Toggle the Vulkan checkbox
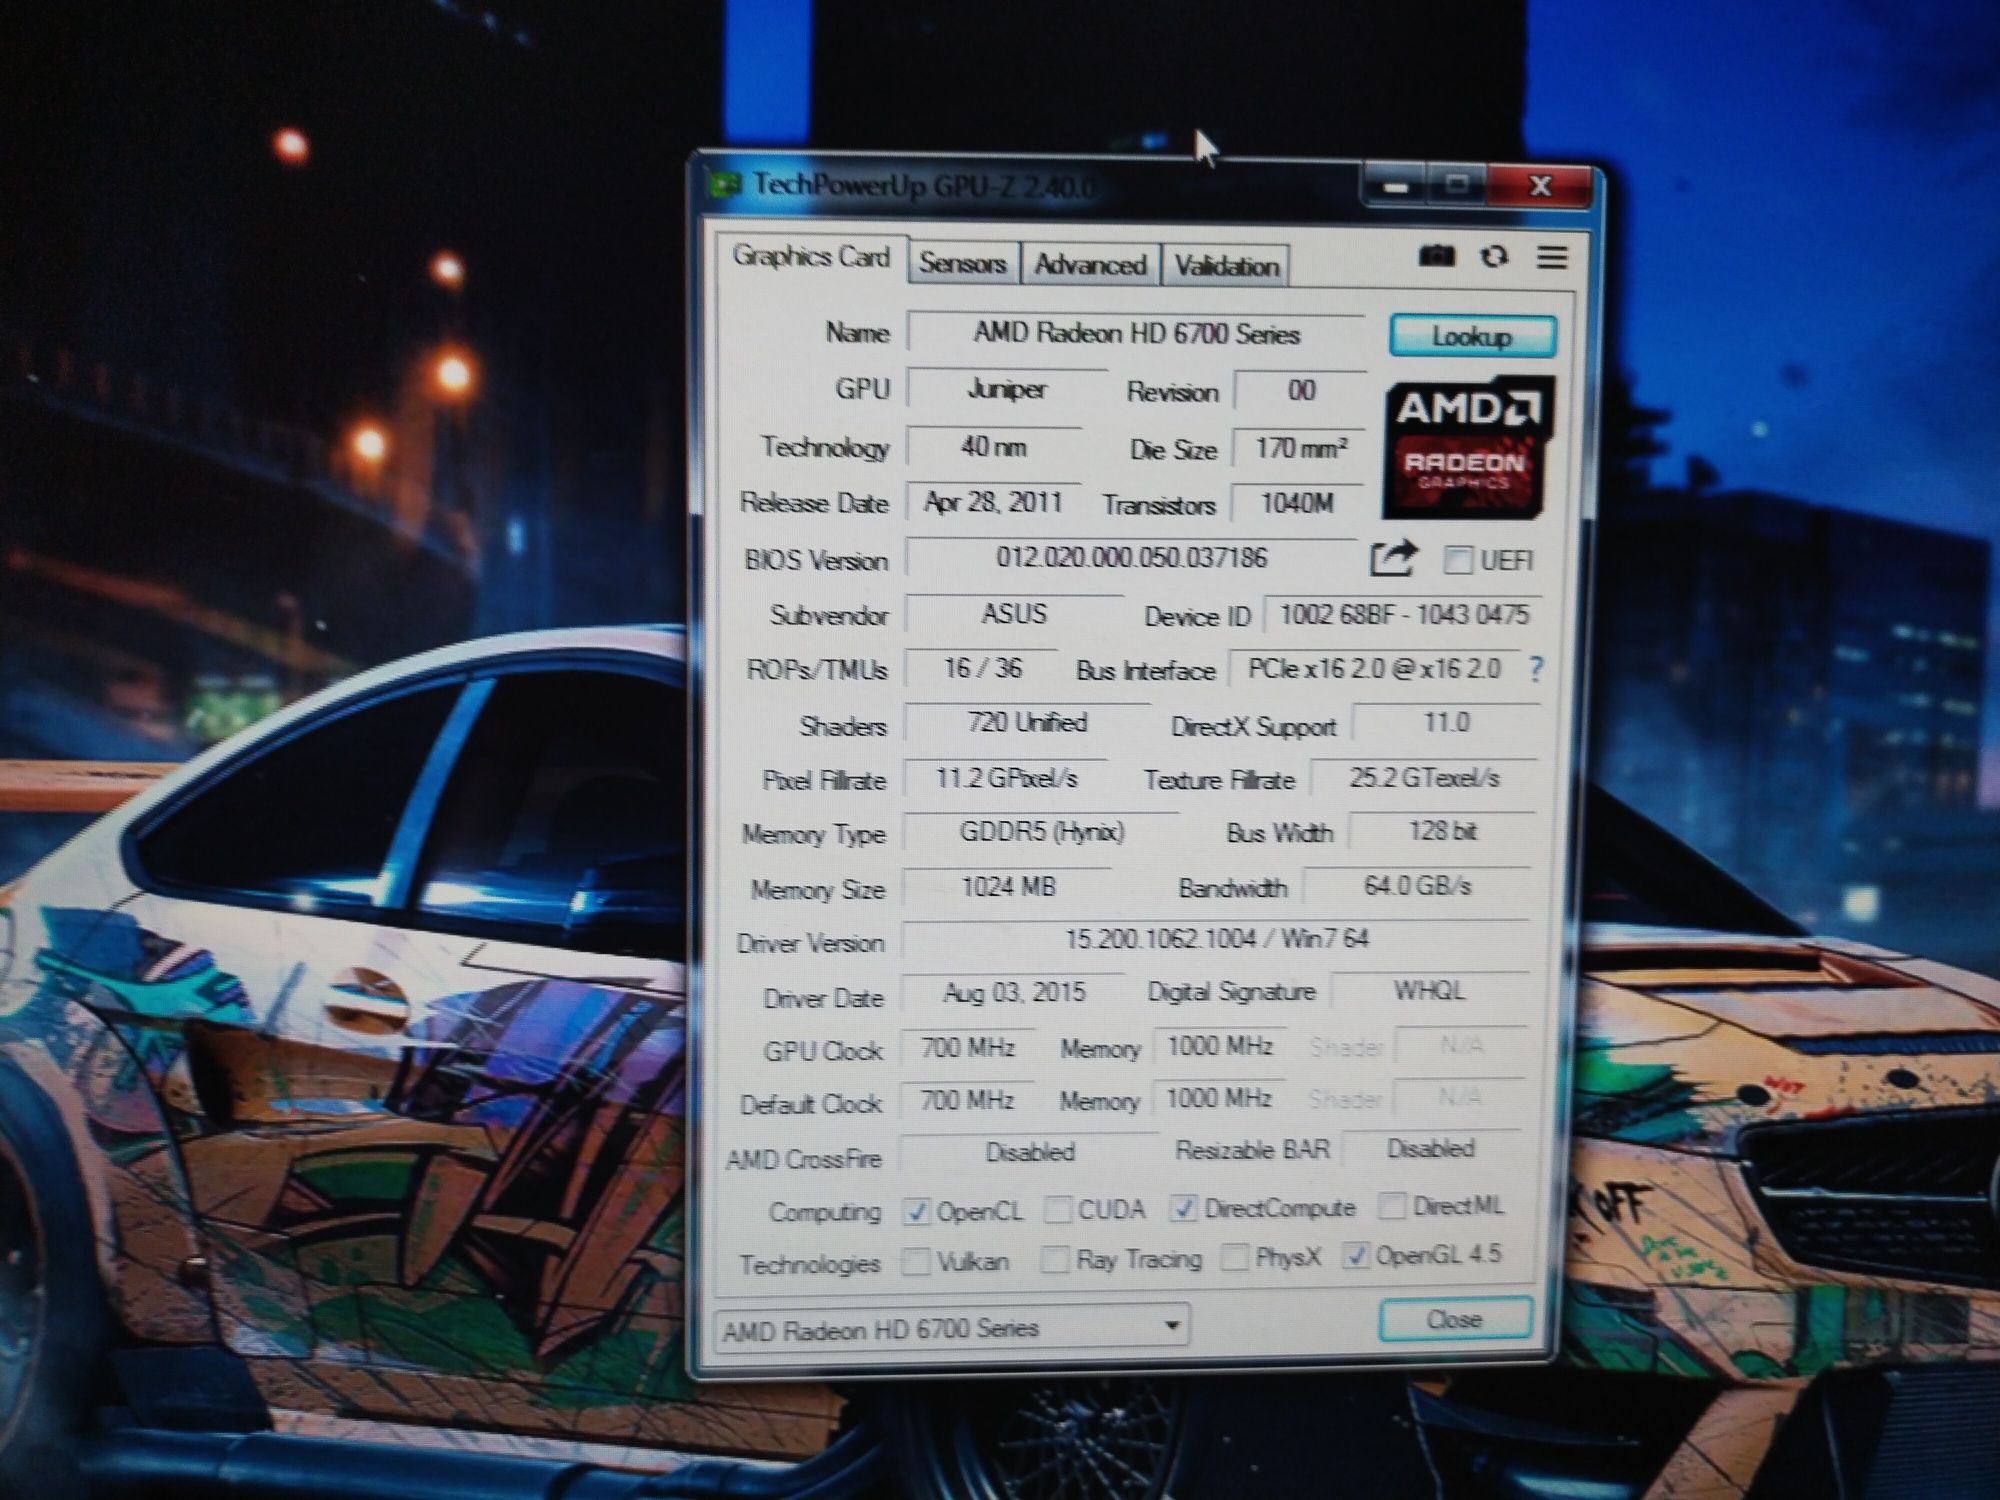 tap(914, 1262)
